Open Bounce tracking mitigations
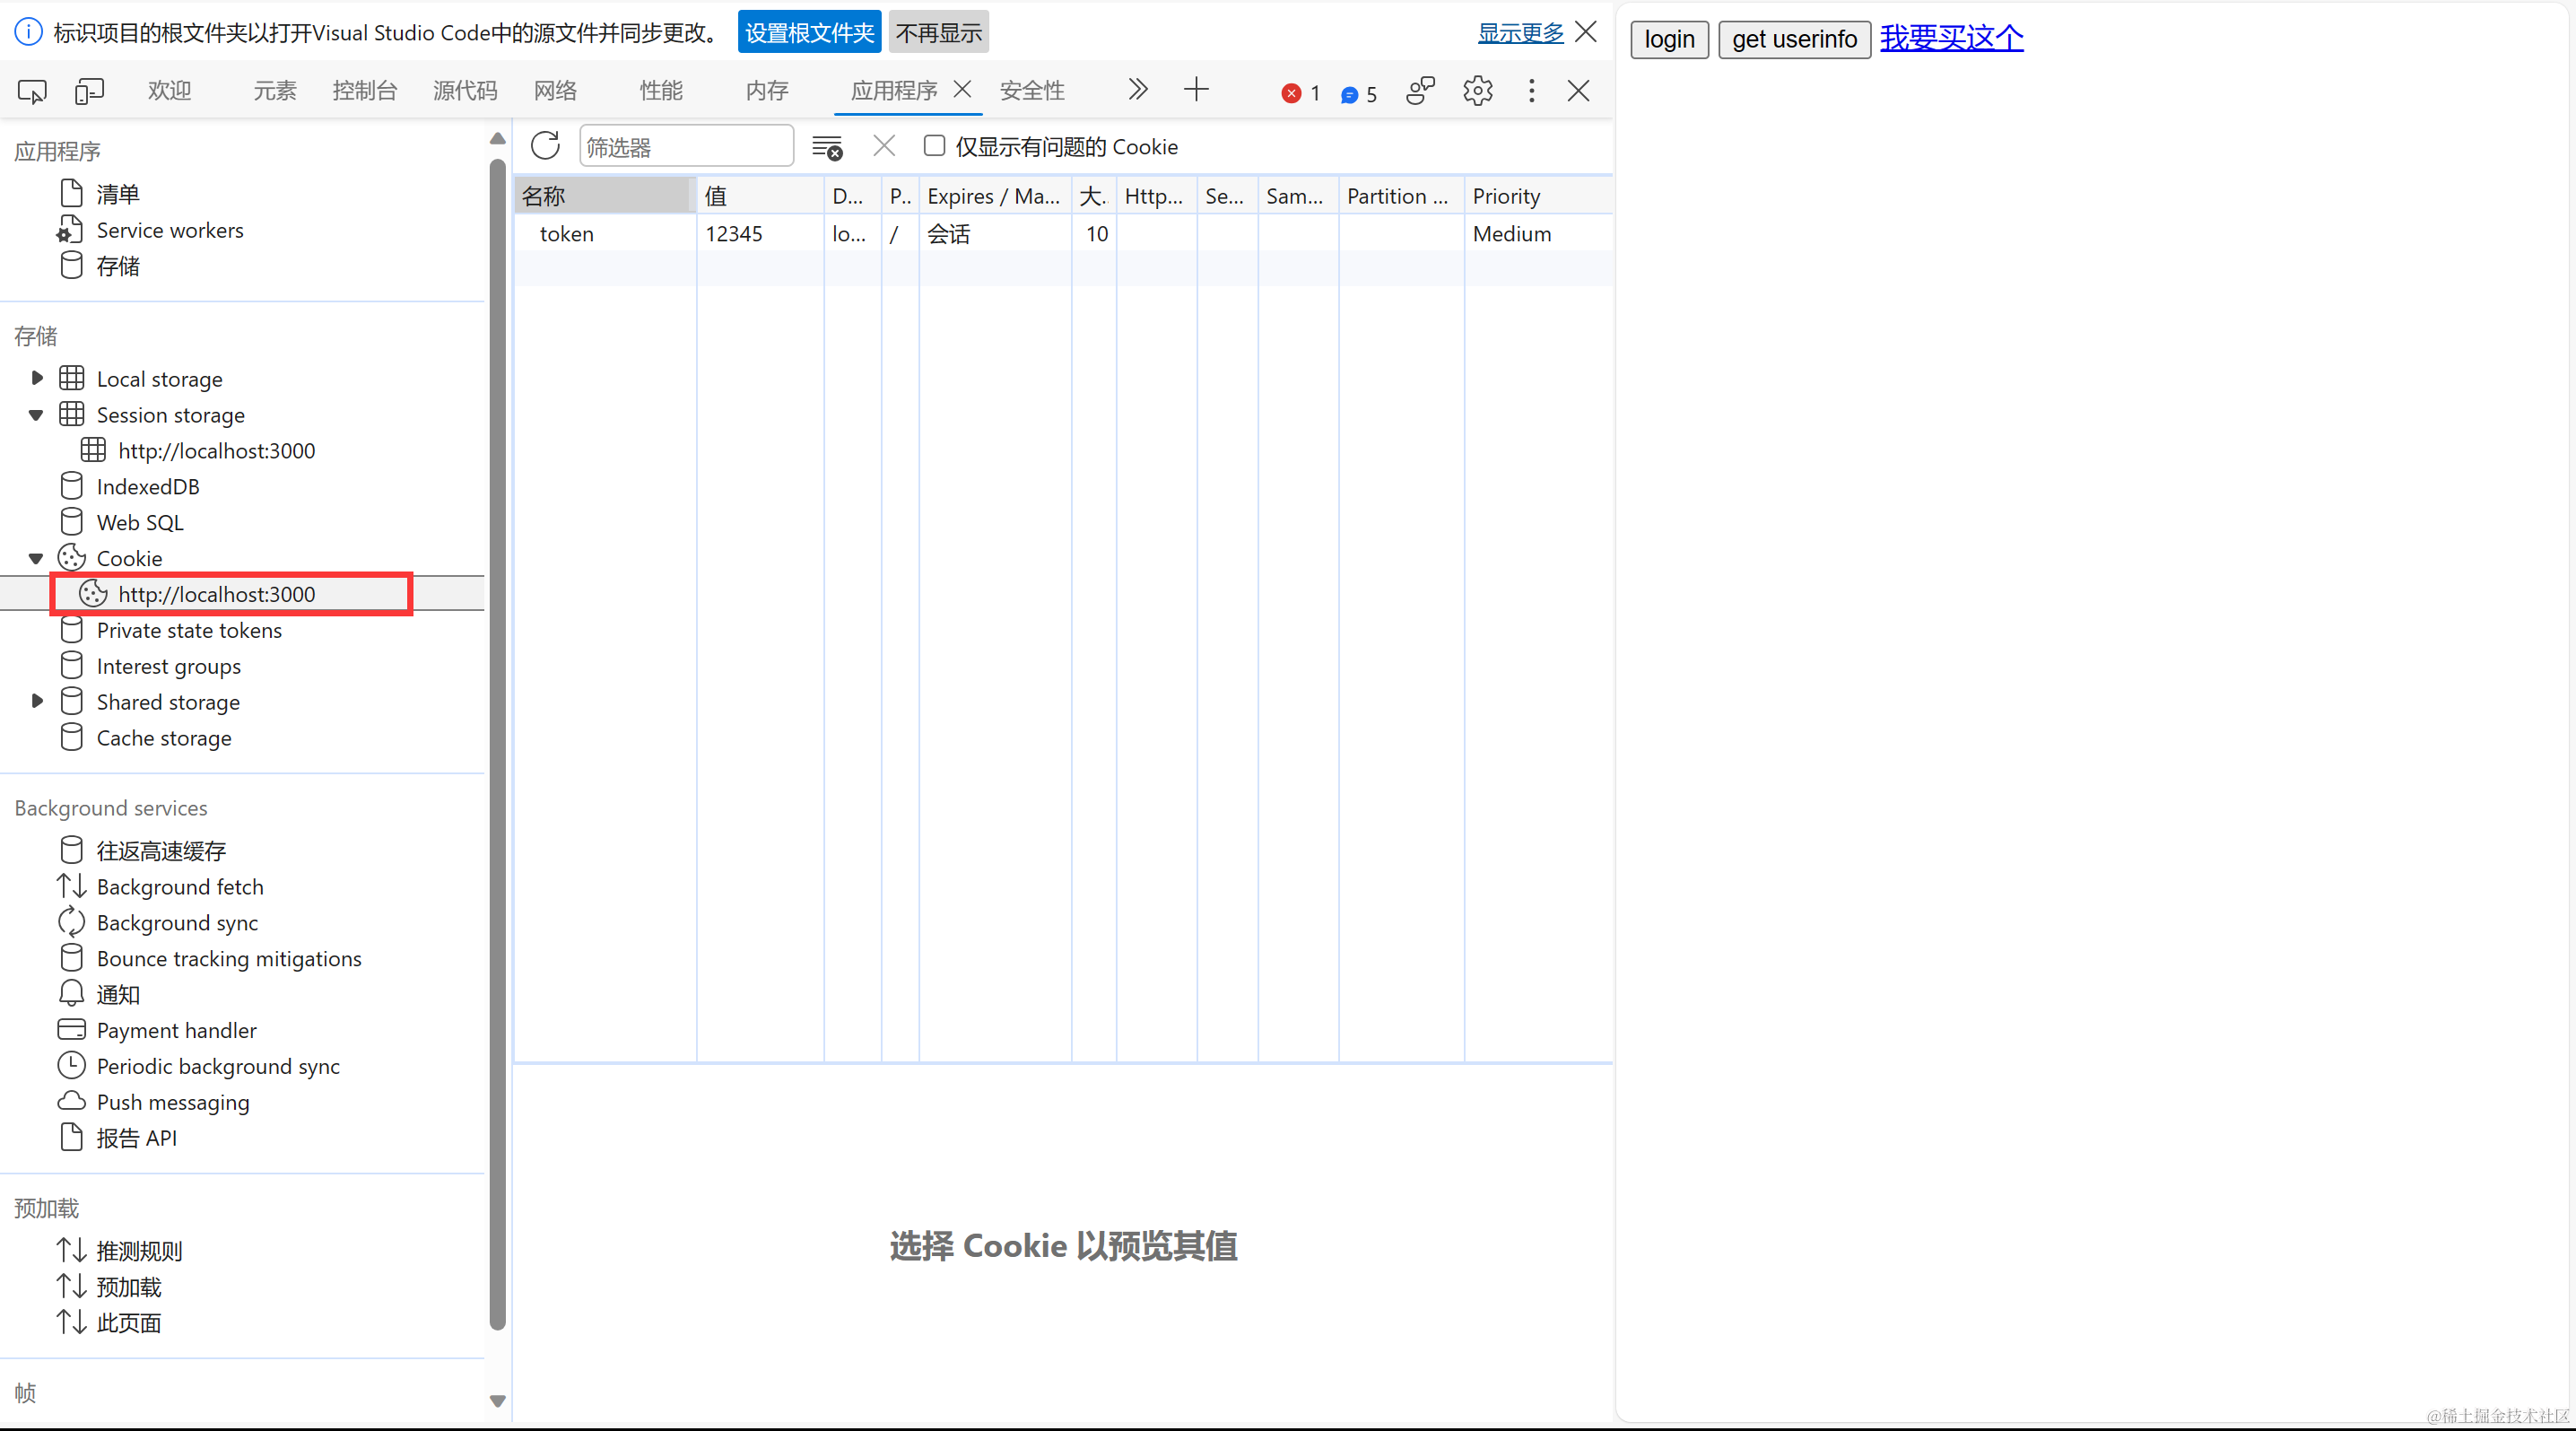The height and width of the screenshot is (1431, 2576). point(229,958)
